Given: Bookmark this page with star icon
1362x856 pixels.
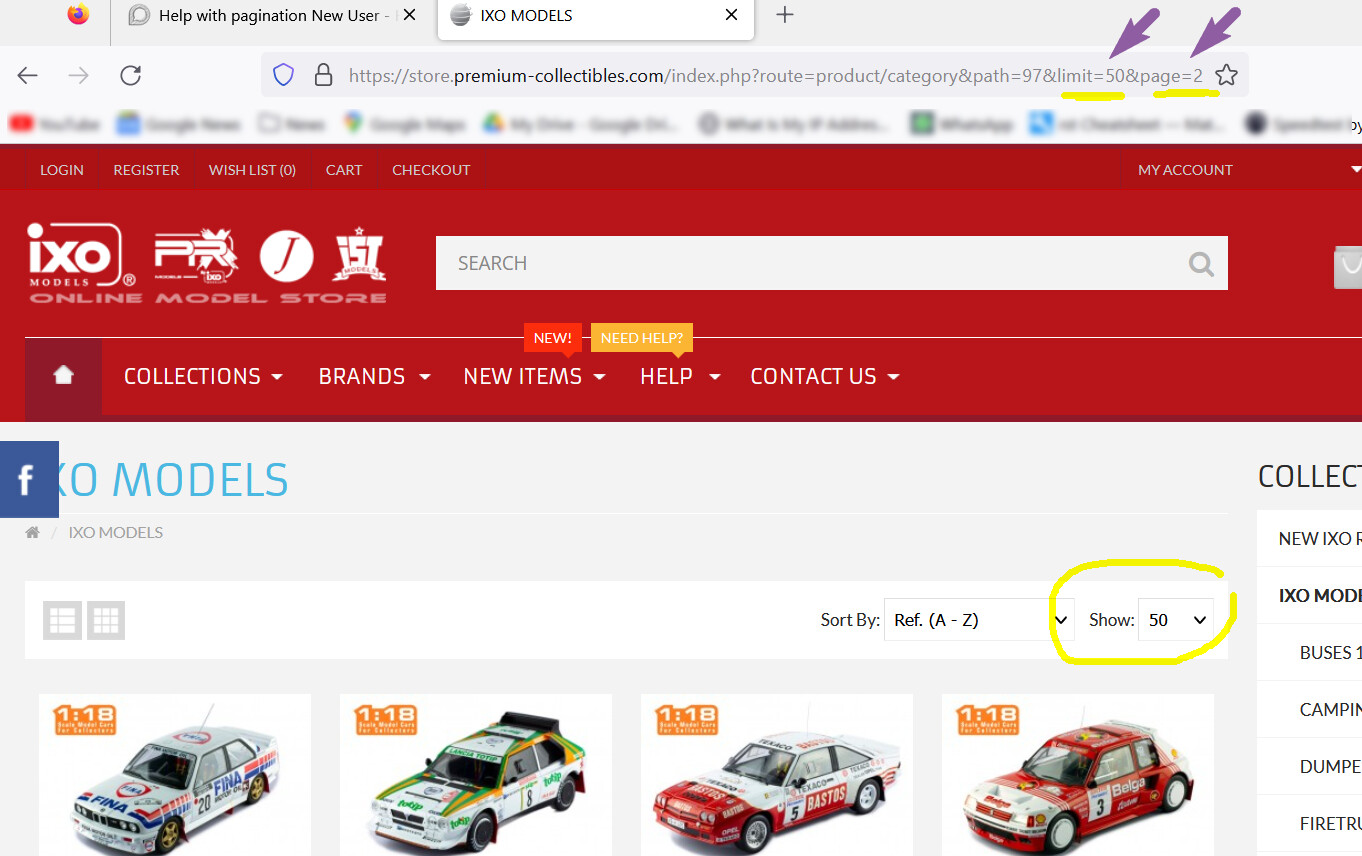Looking at the screenshot, I should coord(1227,76).
